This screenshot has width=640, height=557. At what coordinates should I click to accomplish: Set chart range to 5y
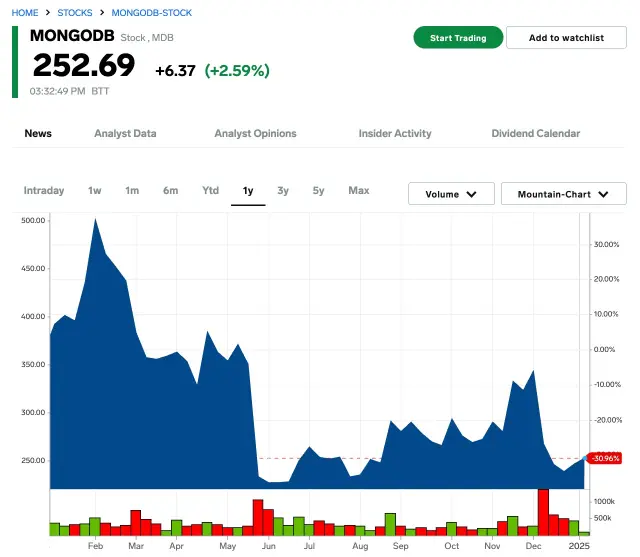[318, 190]
